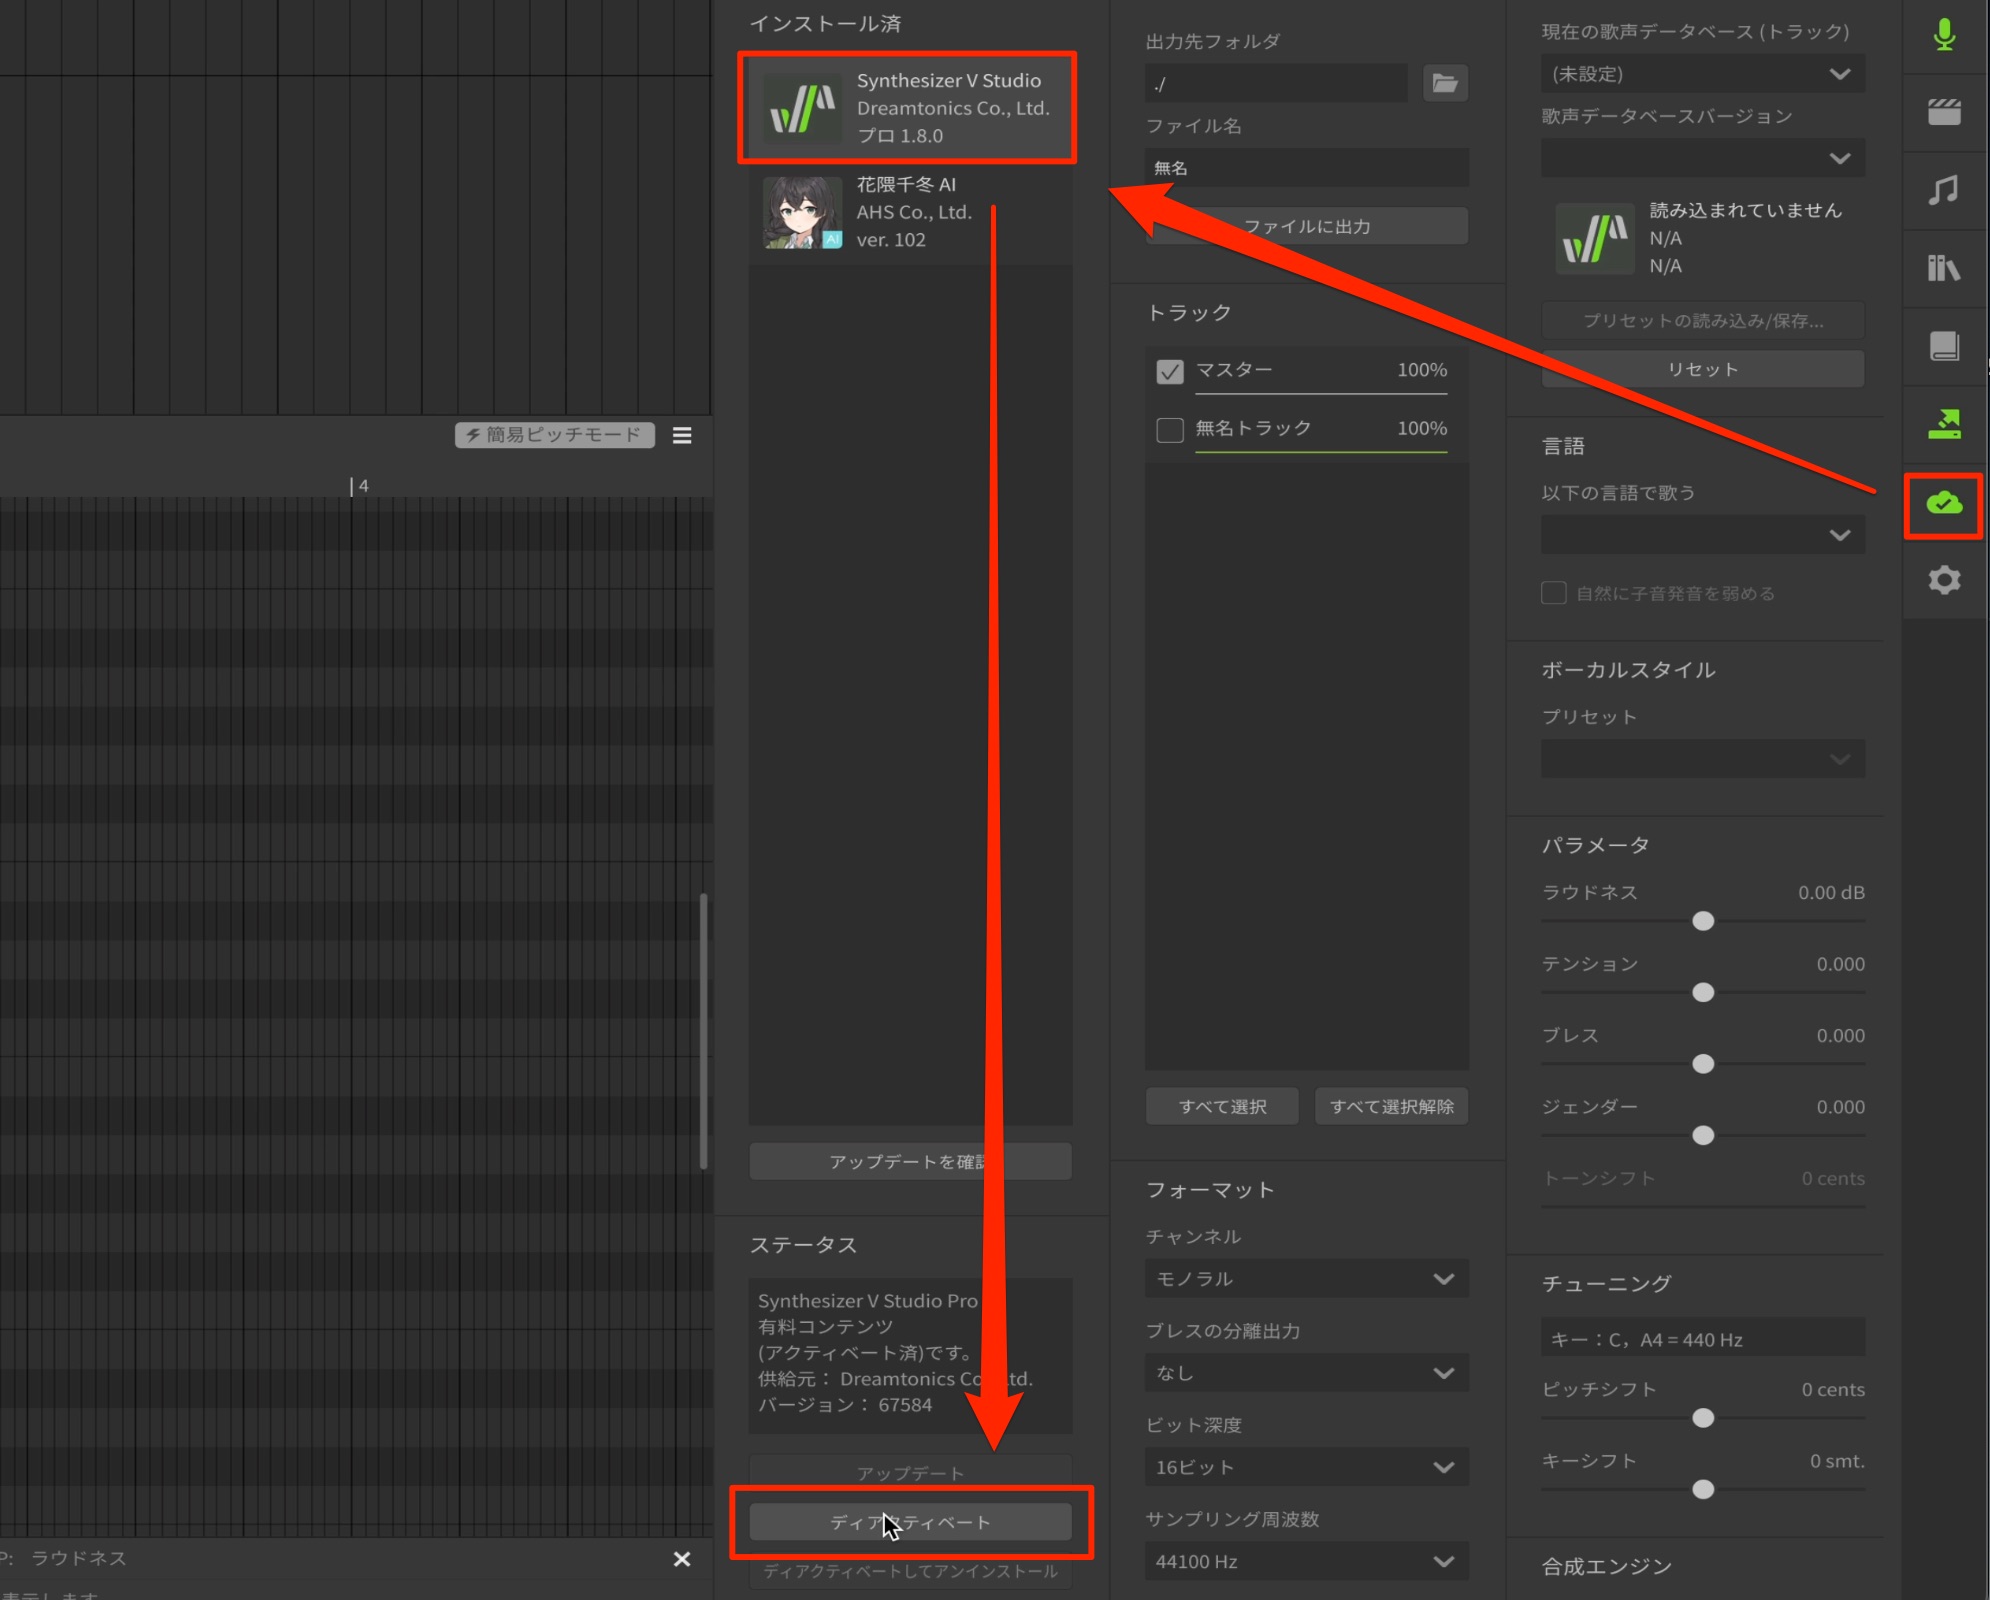Open the ブレスの分離出力 dropdown
This screenshot has height=1600, width=1990.
(x=1306, y=1373)
